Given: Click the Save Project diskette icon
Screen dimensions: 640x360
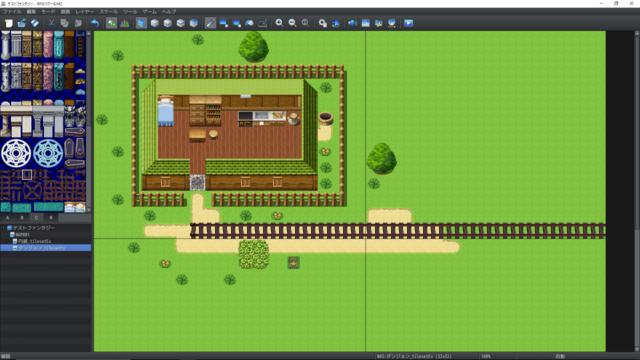Looking at the screenshot, I should pyautogui.click(x=35, y=23).
